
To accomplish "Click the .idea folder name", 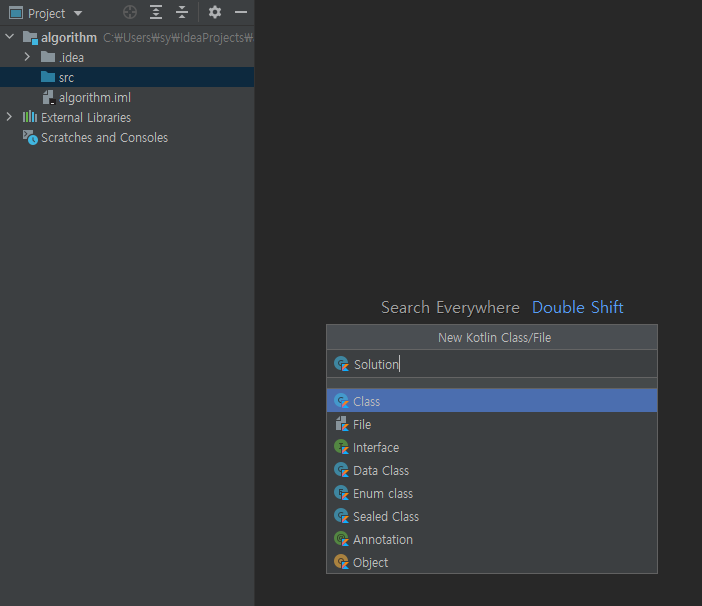I will (71, 57).
